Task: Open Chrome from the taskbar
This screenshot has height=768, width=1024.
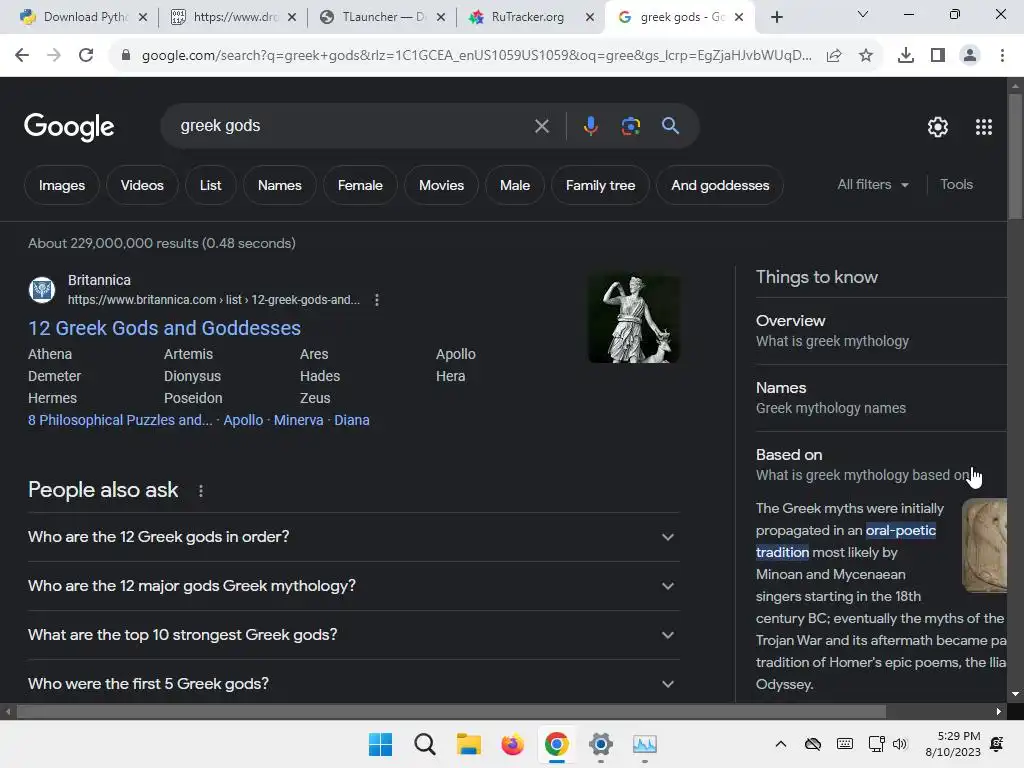Action: click(556, 744)
